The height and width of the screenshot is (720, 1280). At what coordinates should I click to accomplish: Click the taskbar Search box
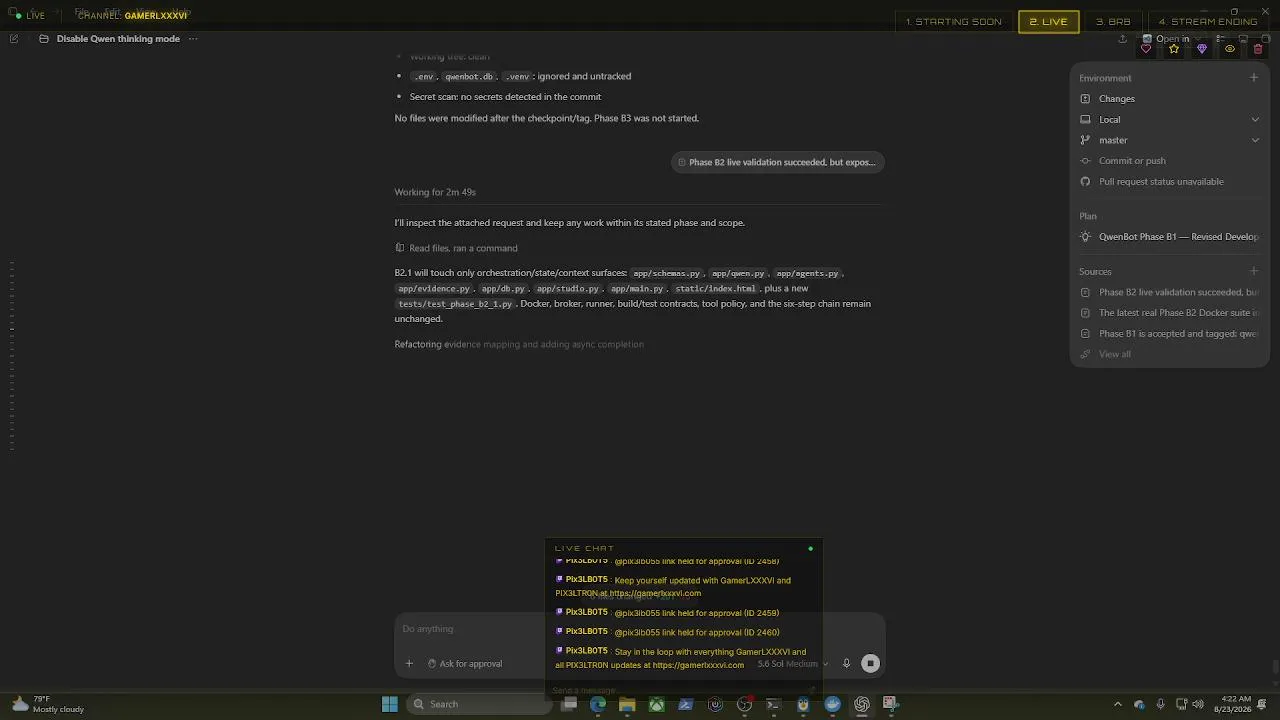point(480,704)
